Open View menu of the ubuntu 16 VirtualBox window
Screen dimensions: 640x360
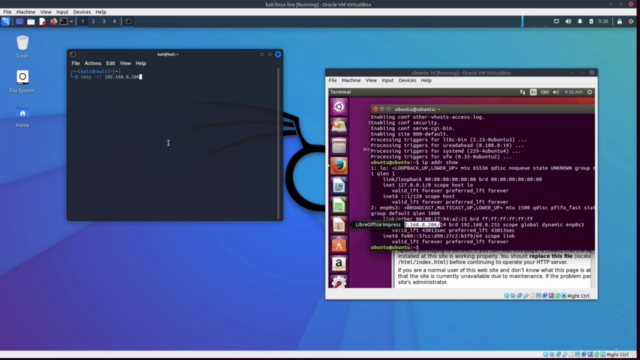tap(371, 80)
